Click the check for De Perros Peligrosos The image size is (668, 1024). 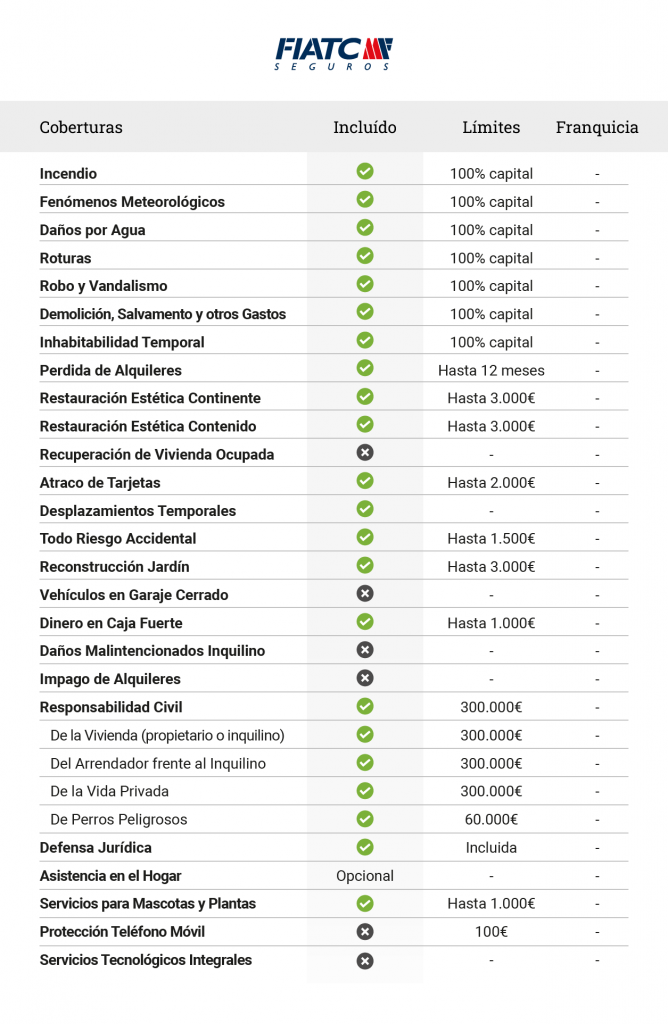click(x=365, y=818)
